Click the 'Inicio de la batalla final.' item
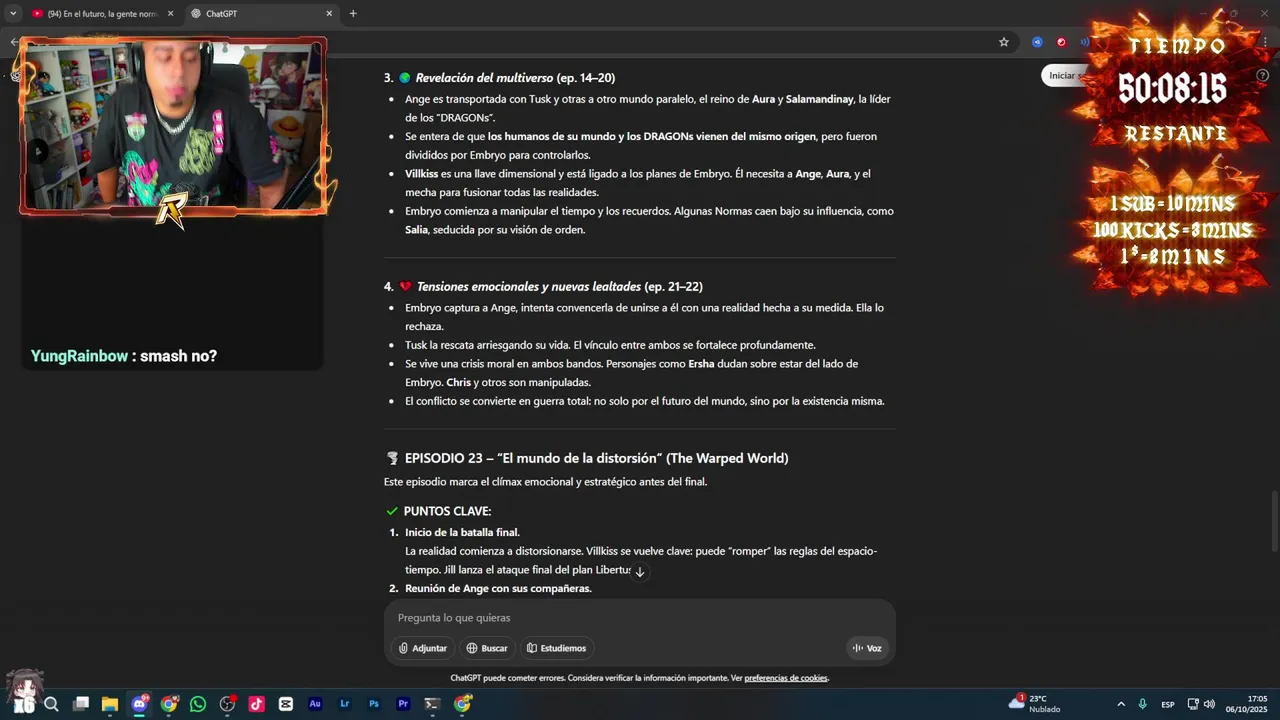The width and height of the screenshot is (1280, 720). (x=462, y=532)
